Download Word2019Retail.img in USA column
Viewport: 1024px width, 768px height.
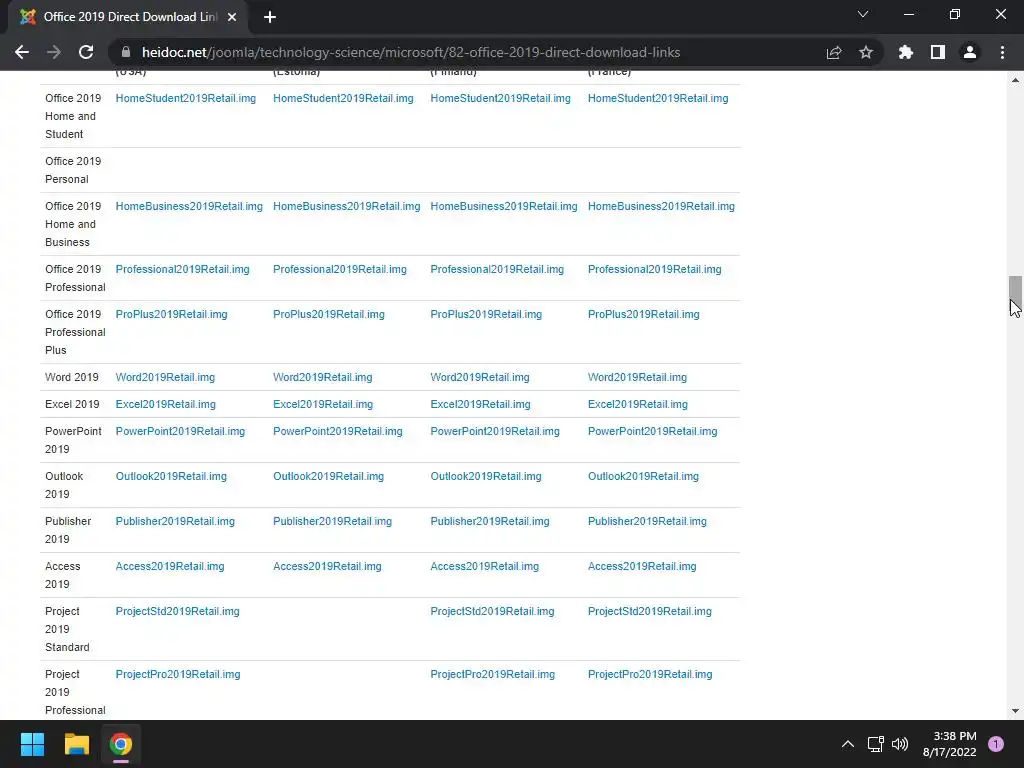point(165,377)
